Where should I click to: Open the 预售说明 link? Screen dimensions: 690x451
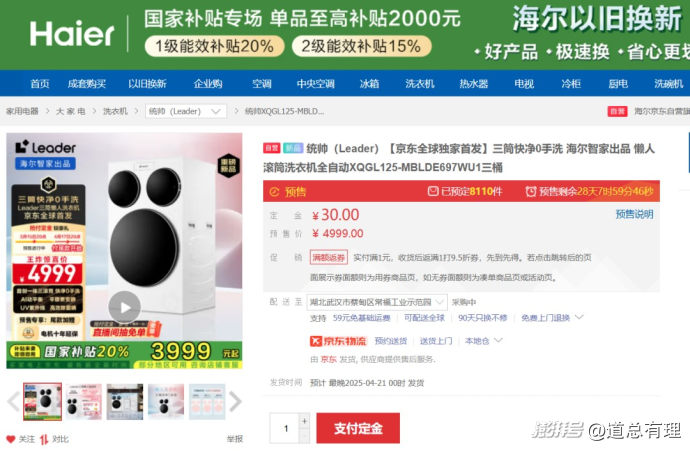tap(634, 214)
